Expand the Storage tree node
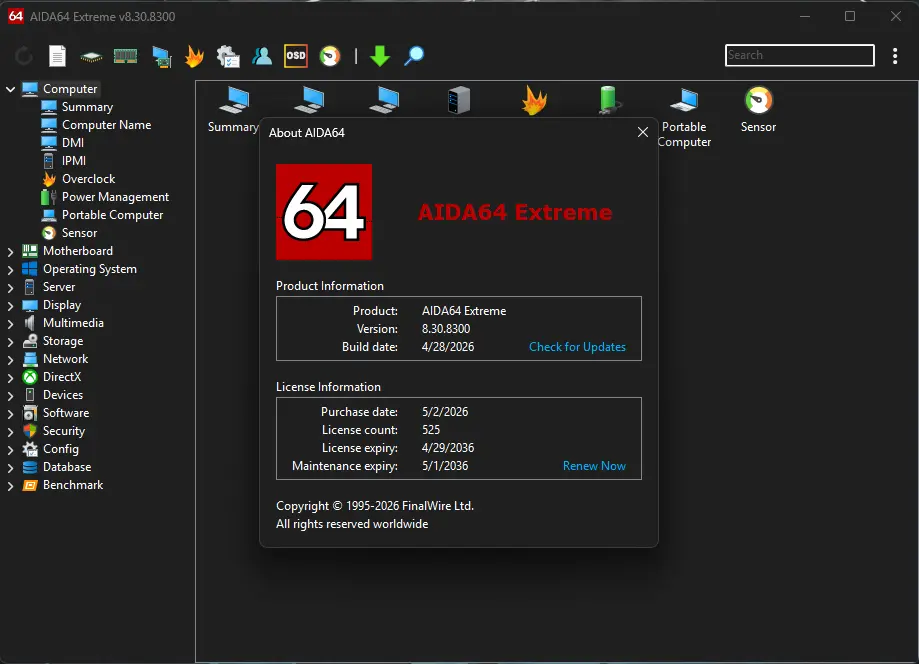919x664 pixels. (x=10, y=342)
